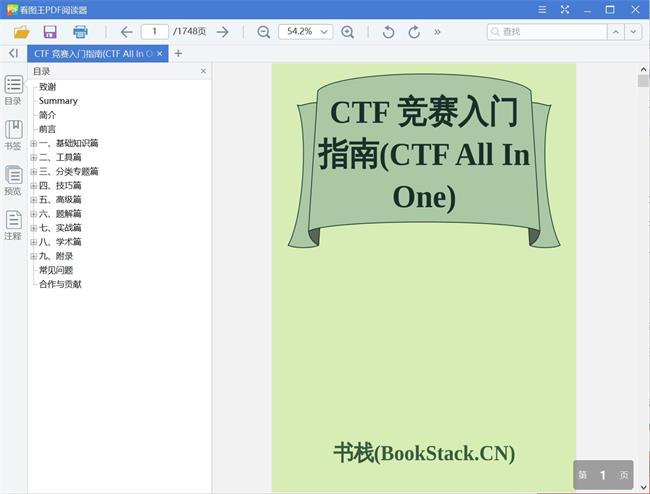
Task: Expand 七、实战篇 tree node
Action: [x=34, y=228]
